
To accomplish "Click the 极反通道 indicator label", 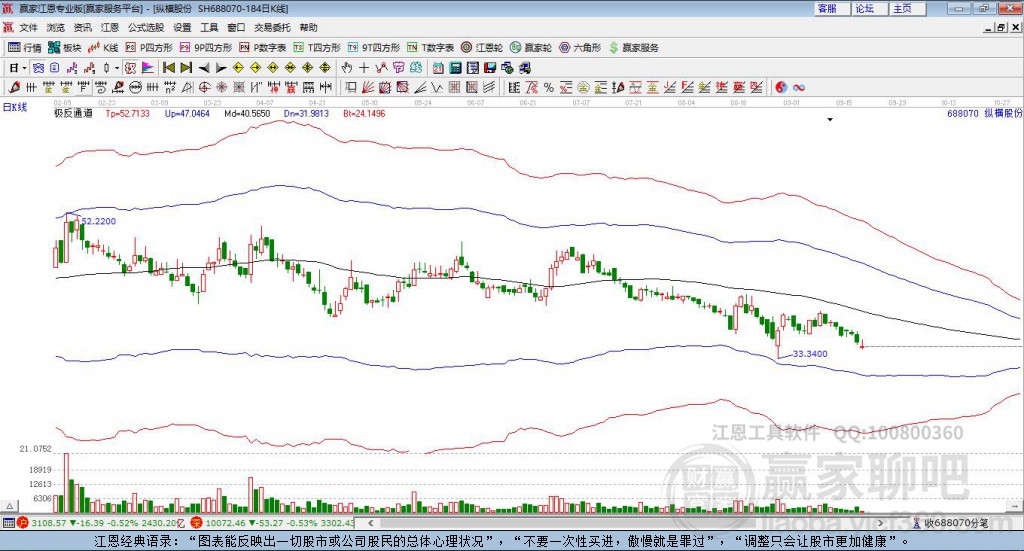I will point(73,114).
